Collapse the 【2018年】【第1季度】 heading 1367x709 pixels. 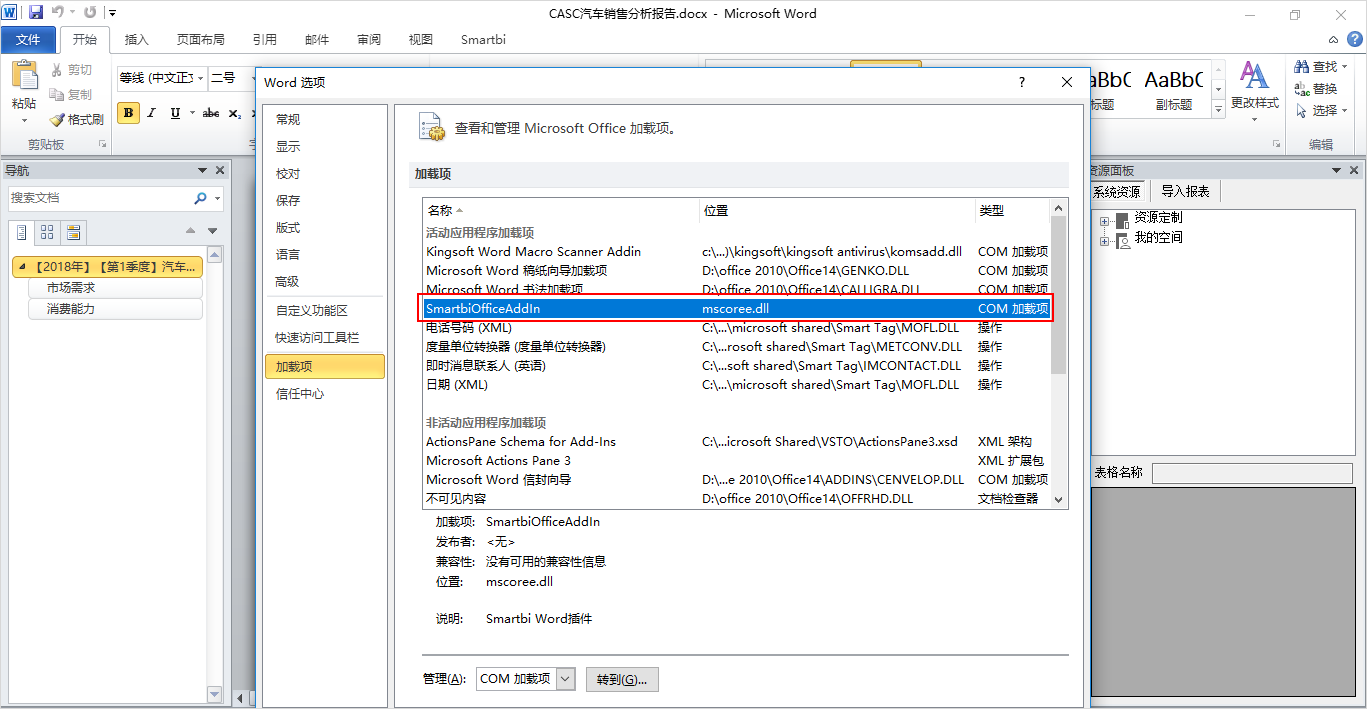coord(23,267)
